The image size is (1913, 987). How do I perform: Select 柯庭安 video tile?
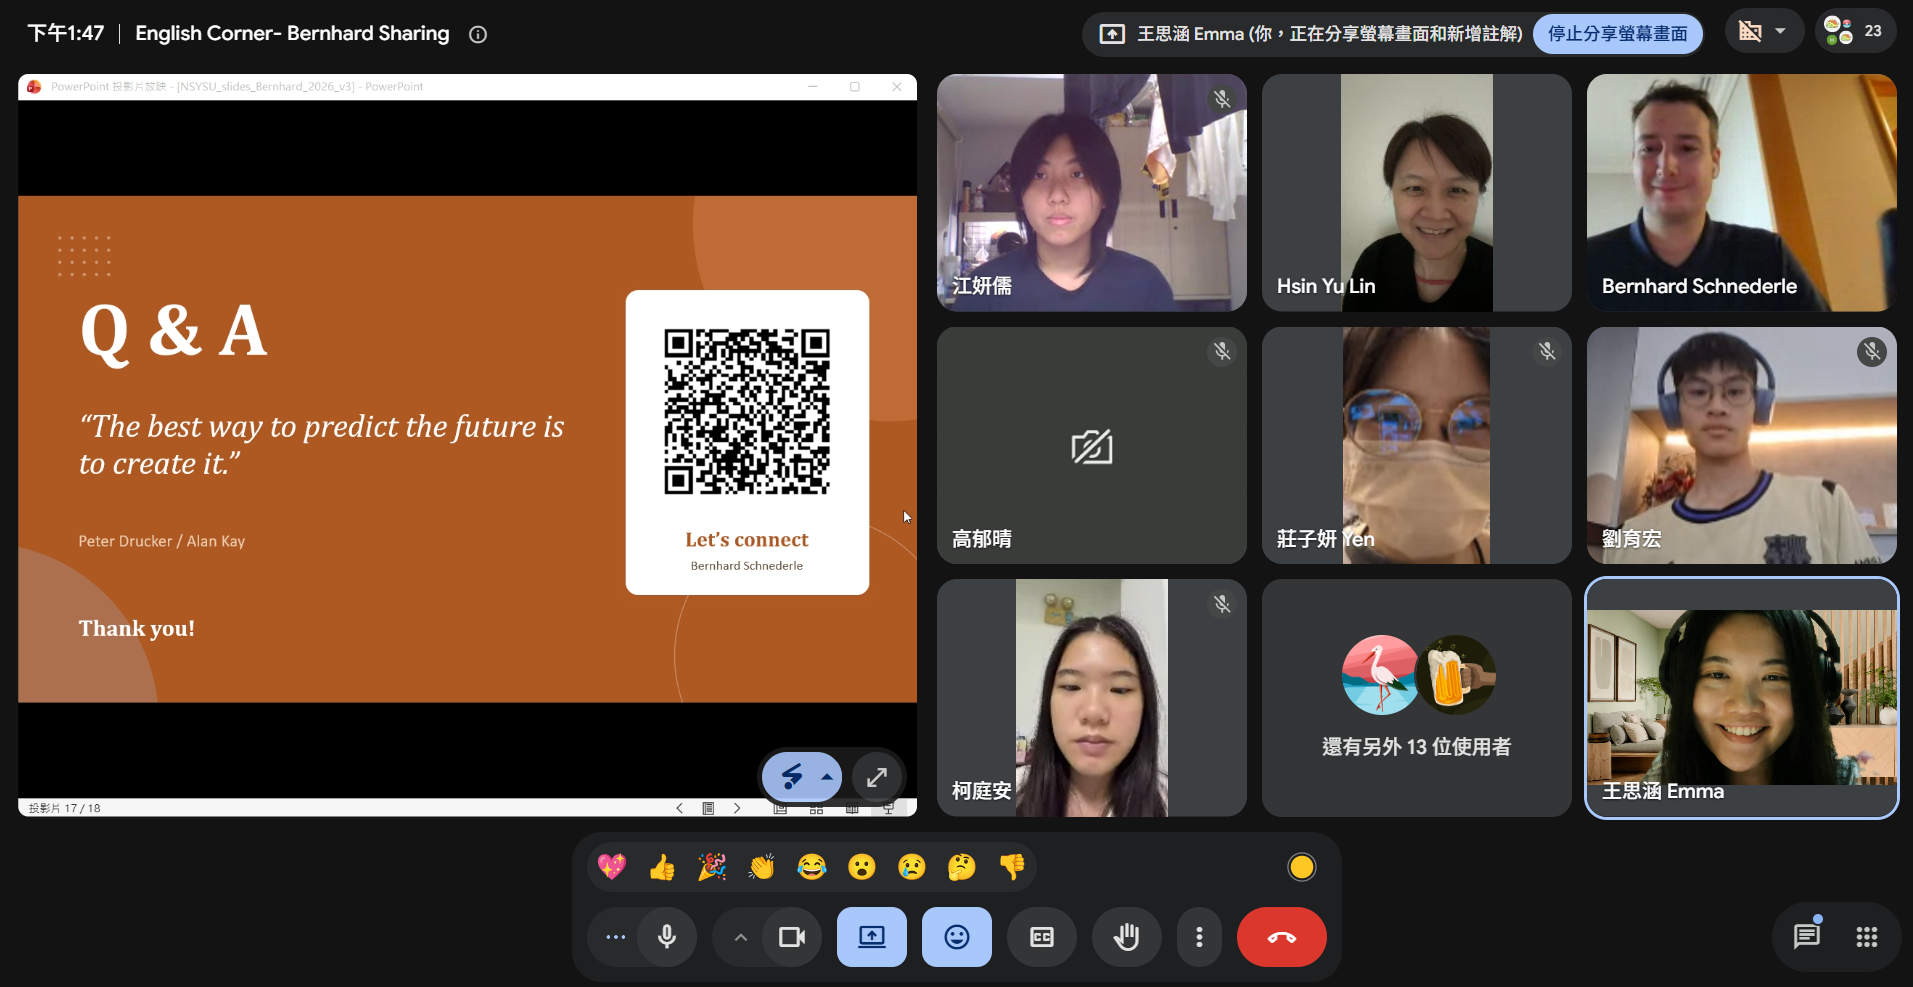(x=1092, y=698)
